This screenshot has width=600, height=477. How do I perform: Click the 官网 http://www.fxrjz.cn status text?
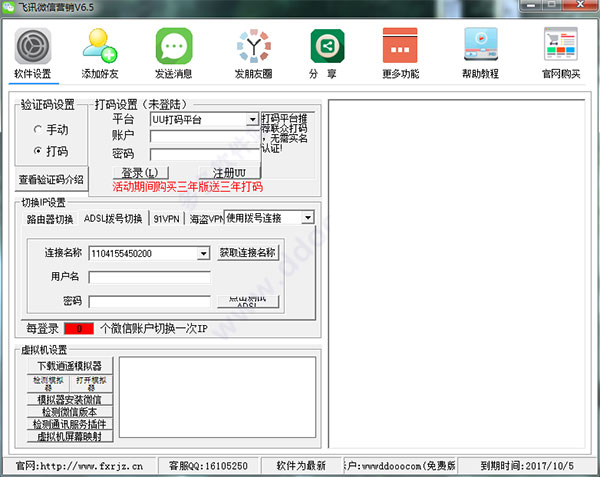point(79,466)
